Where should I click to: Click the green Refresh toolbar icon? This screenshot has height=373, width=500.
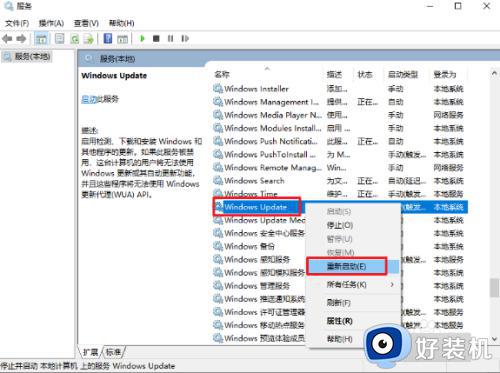tap(75, 39)
